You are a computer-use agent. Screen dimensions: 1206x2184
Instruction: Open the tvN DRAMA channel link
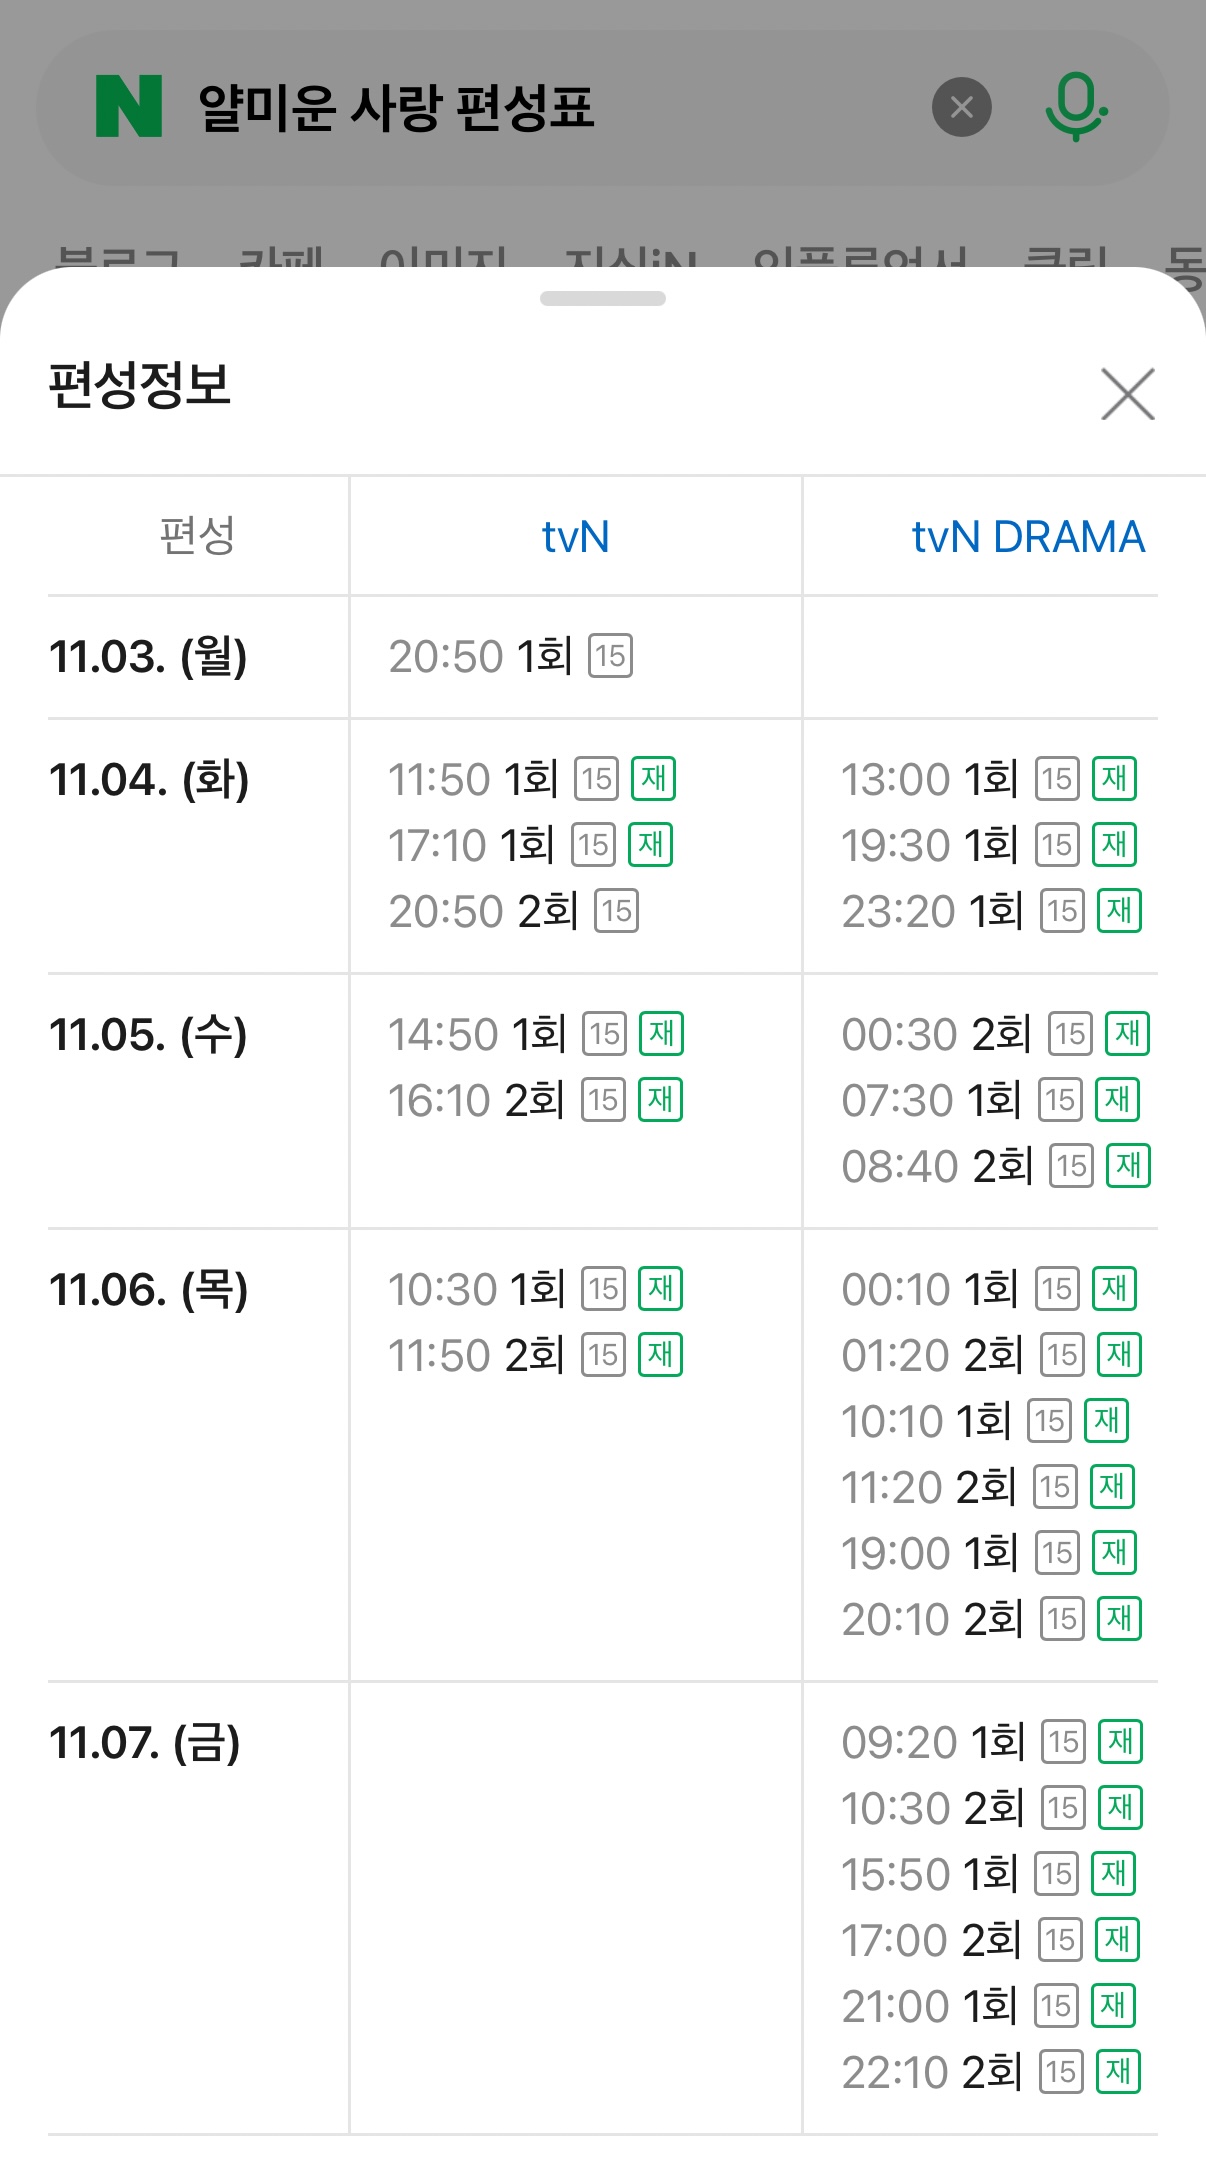1027,537
